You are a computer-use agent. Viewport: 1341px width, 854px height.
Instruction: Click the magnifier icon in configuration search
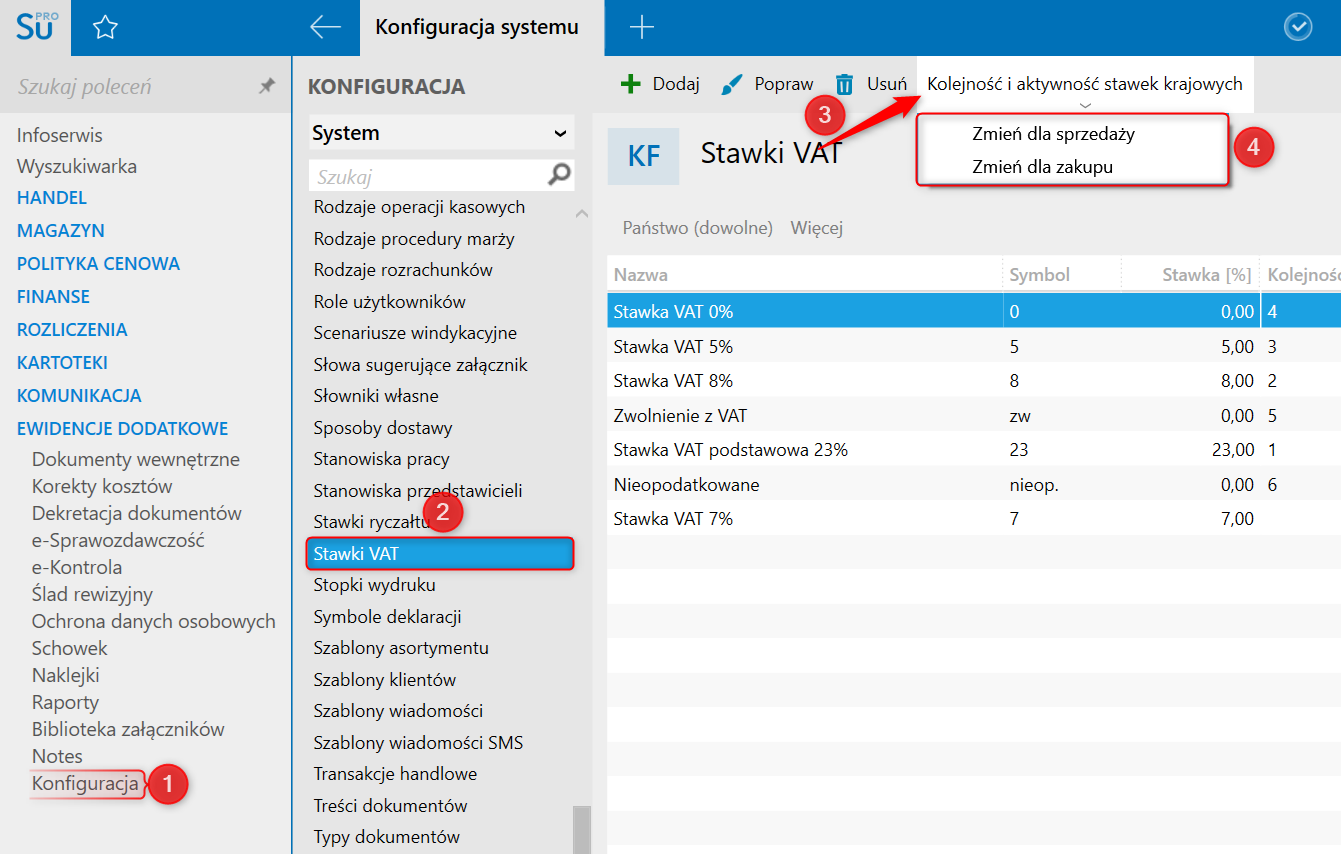560,175
